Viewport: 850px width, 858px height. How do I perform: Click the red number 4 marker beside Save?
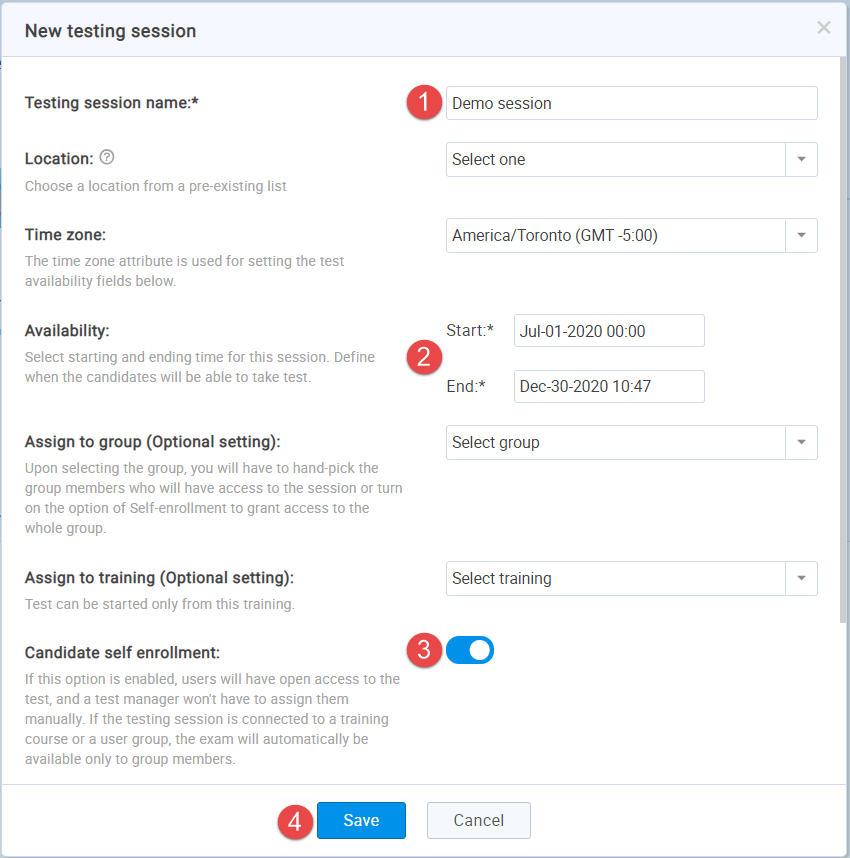click(x=295, y=821)
